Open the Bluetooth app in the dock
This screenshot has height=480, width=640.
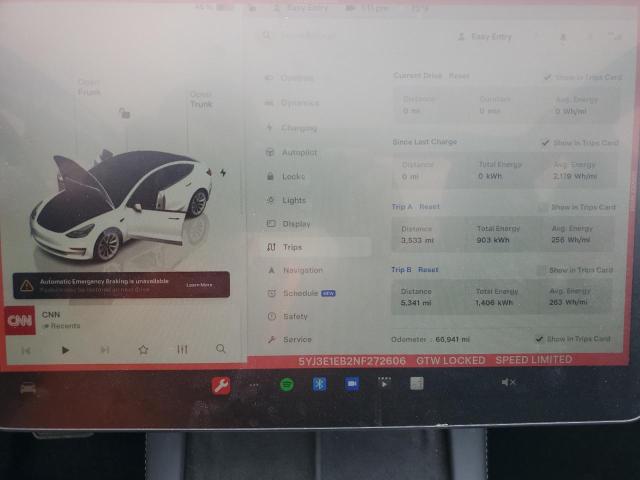tap(319, 384)
